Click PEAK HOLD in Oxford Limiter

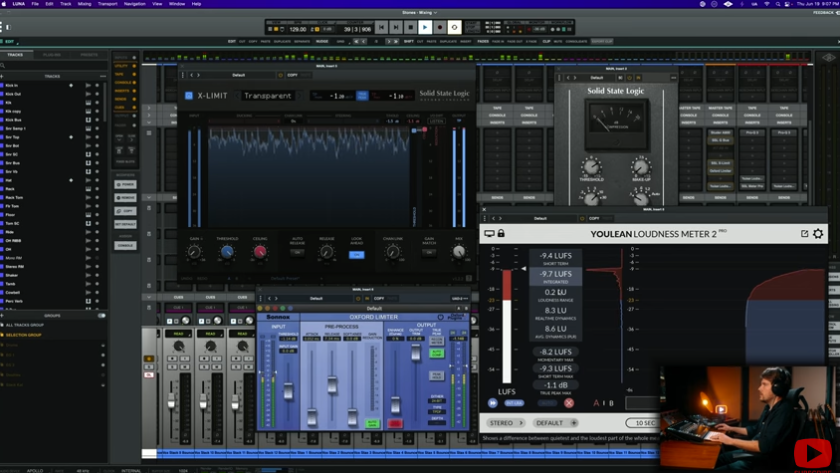coord(437,376)
